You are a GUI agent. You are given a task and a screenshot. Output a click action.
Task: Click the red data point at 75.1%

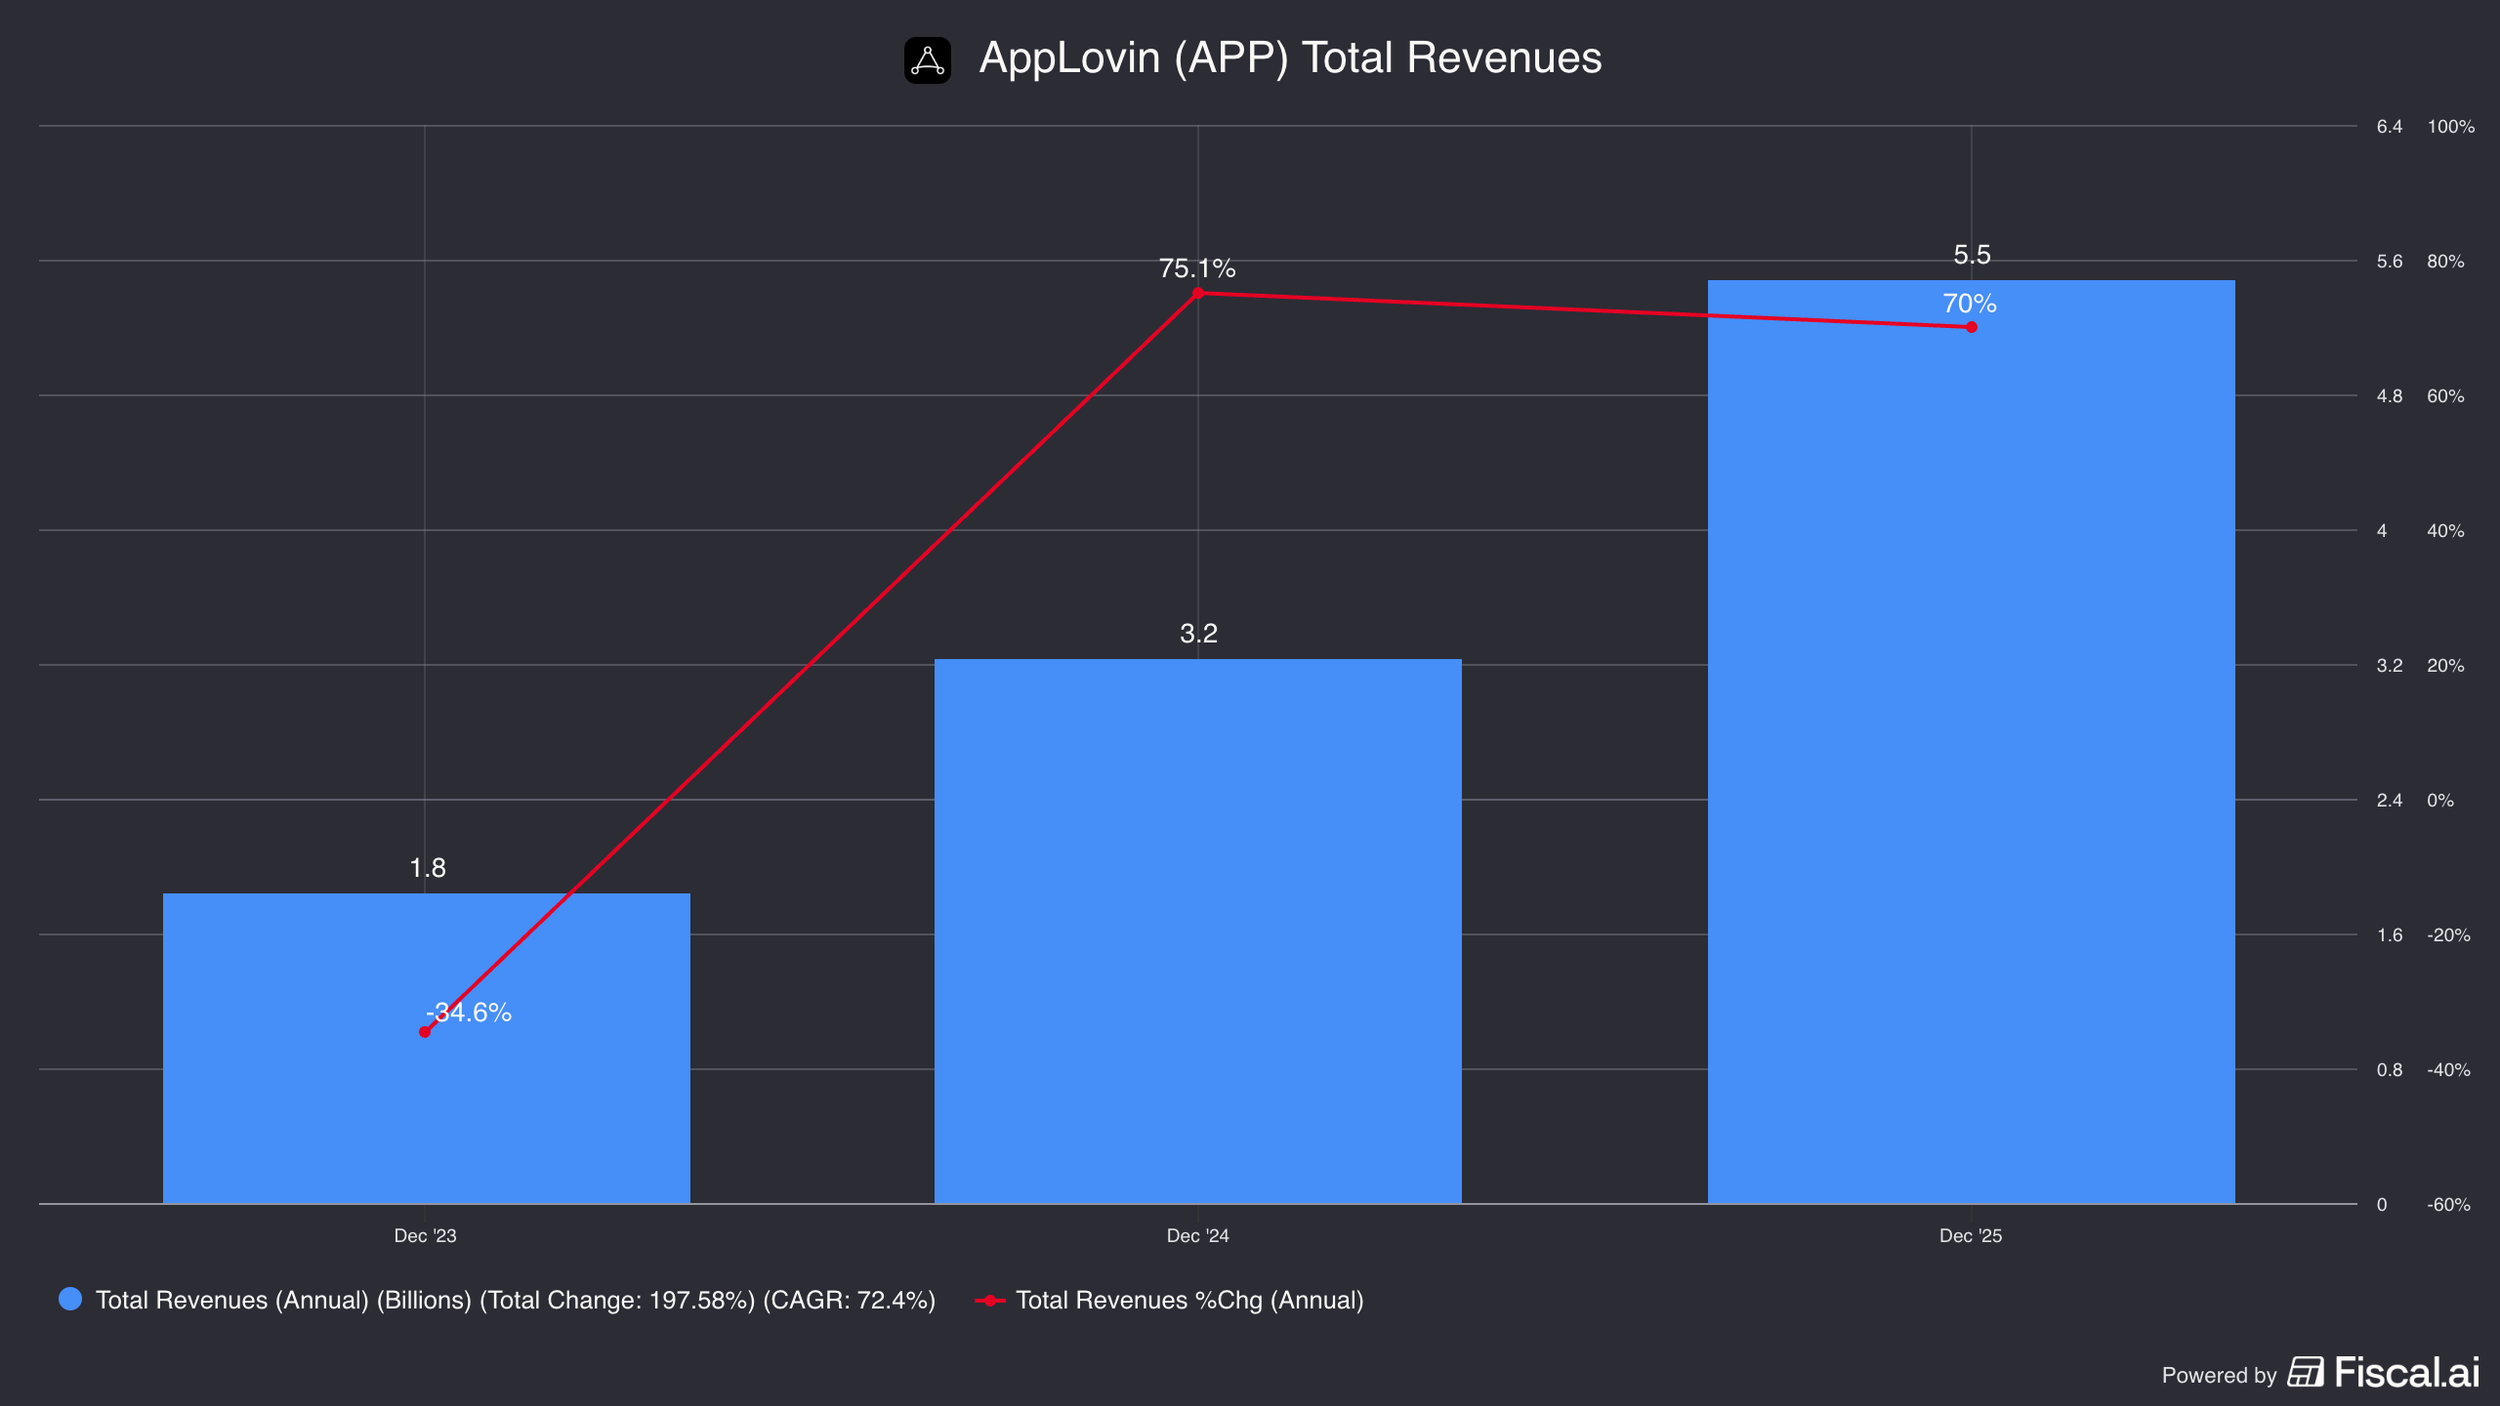(x=1198, y=293)
